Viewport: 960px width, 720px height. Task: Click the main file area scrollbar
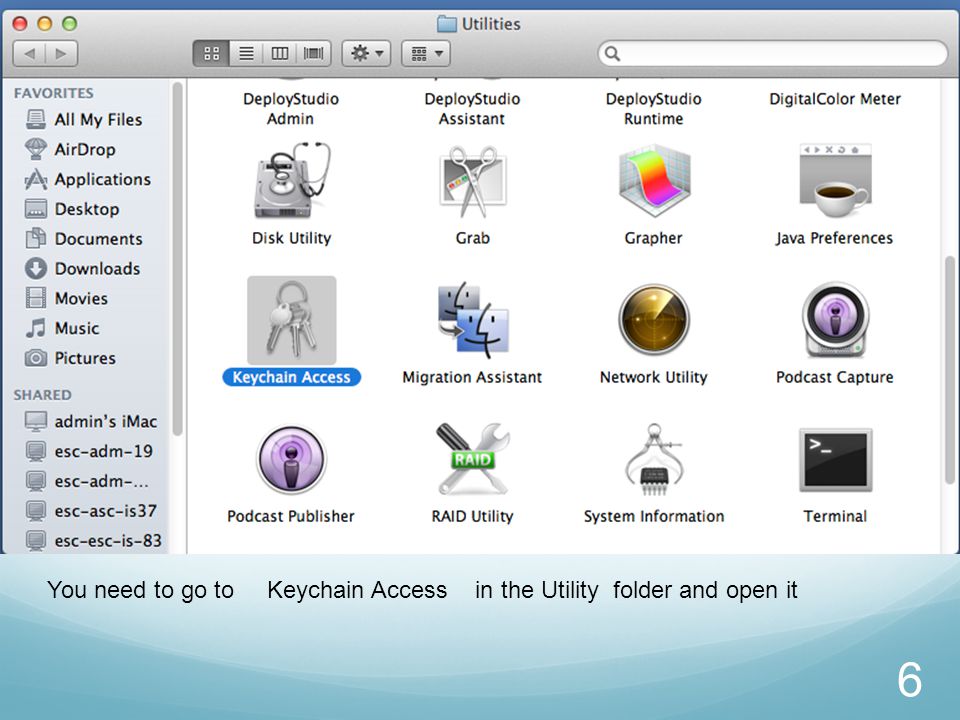[x=950, y=370]
